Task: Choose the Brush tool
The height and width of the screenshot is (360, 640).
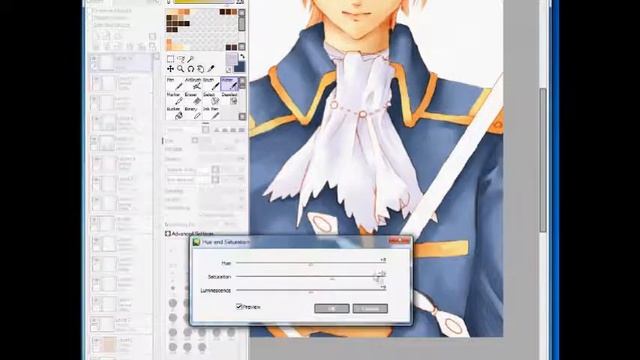Action: [x=211, y=84]
